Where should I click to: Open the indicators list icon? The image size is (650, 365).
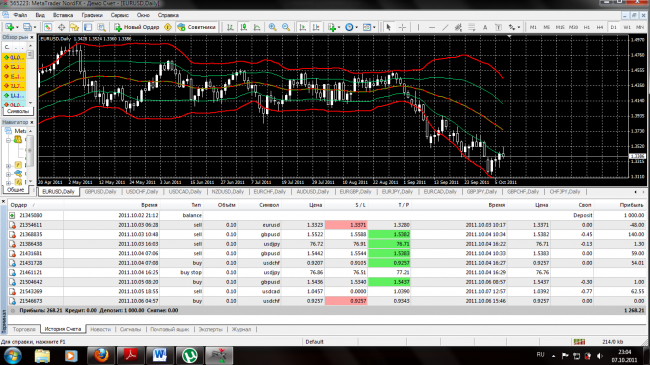point(332,27)
